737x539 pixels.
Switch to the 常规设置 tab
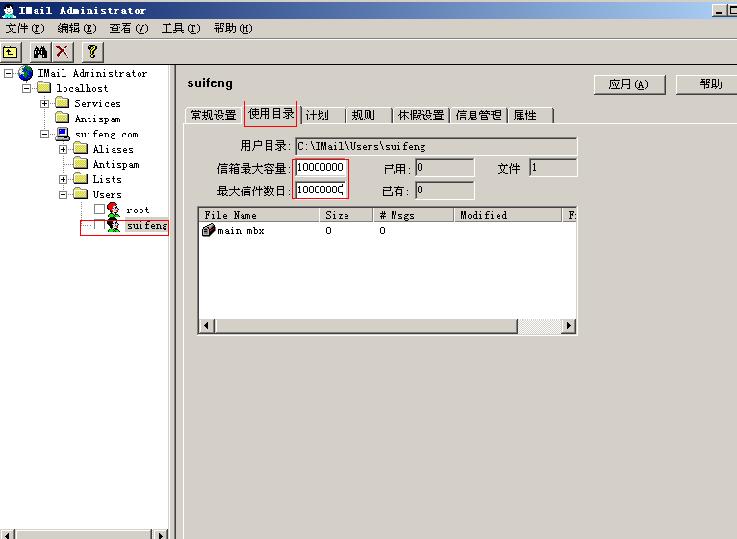tap(213, 115)
